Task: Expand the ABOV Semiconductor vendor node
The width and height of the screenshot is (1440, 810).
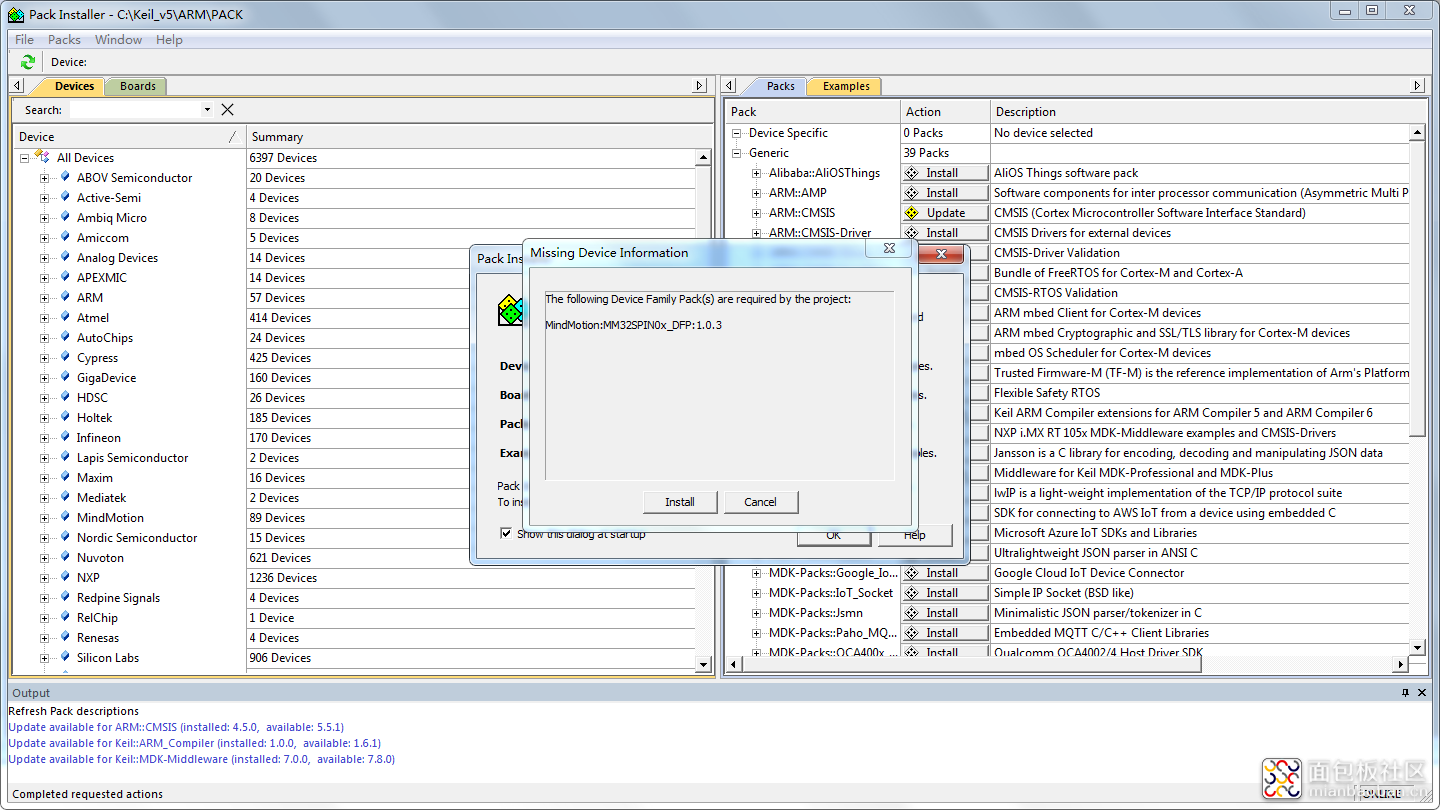Action: click(x=44, y=178)
